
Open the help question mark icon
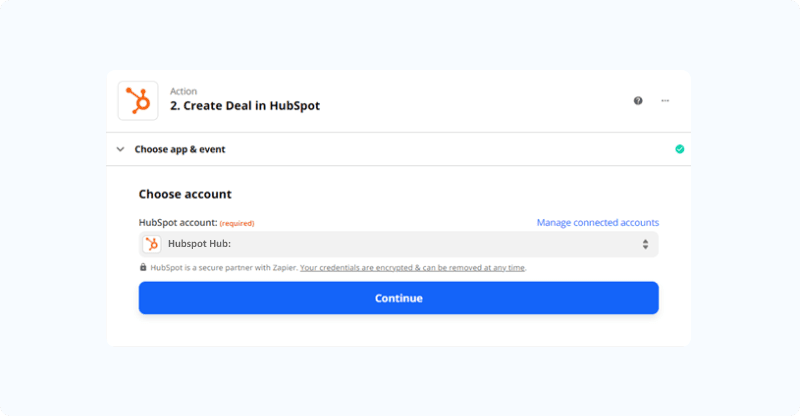coord(638,101)
